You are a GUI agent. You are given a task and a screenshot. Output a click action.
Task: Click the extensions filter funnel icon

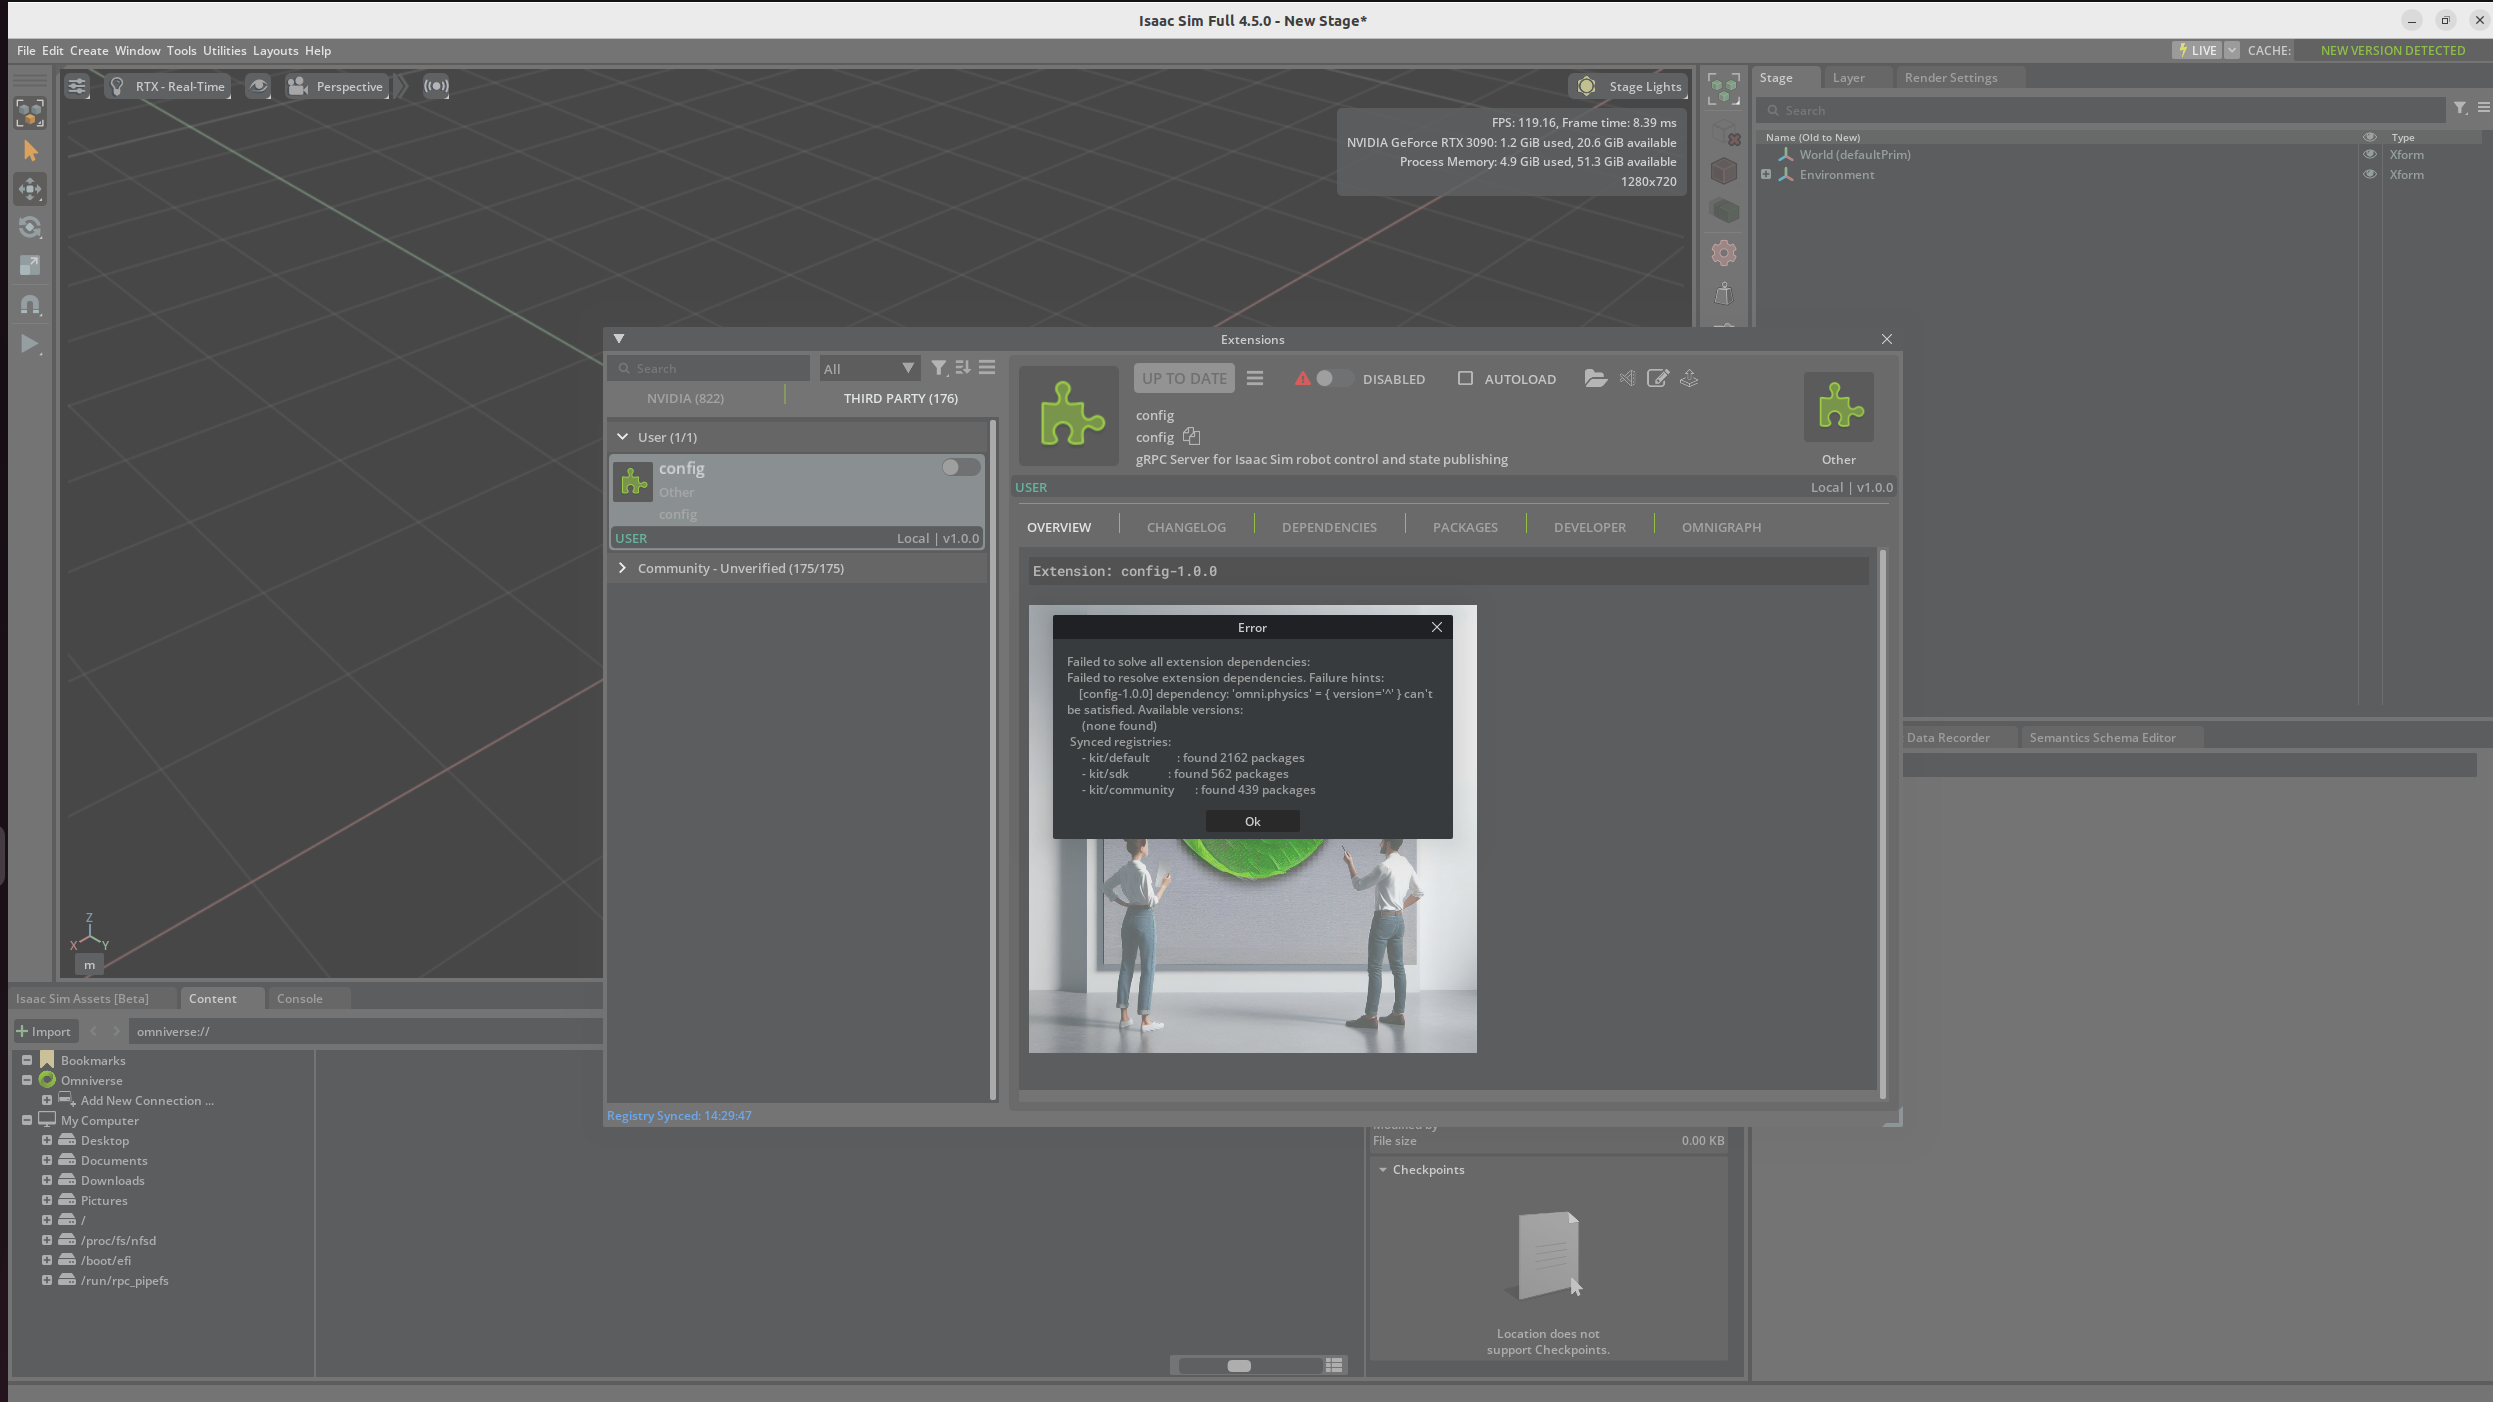pyautogui.click(x=938, y=368)
